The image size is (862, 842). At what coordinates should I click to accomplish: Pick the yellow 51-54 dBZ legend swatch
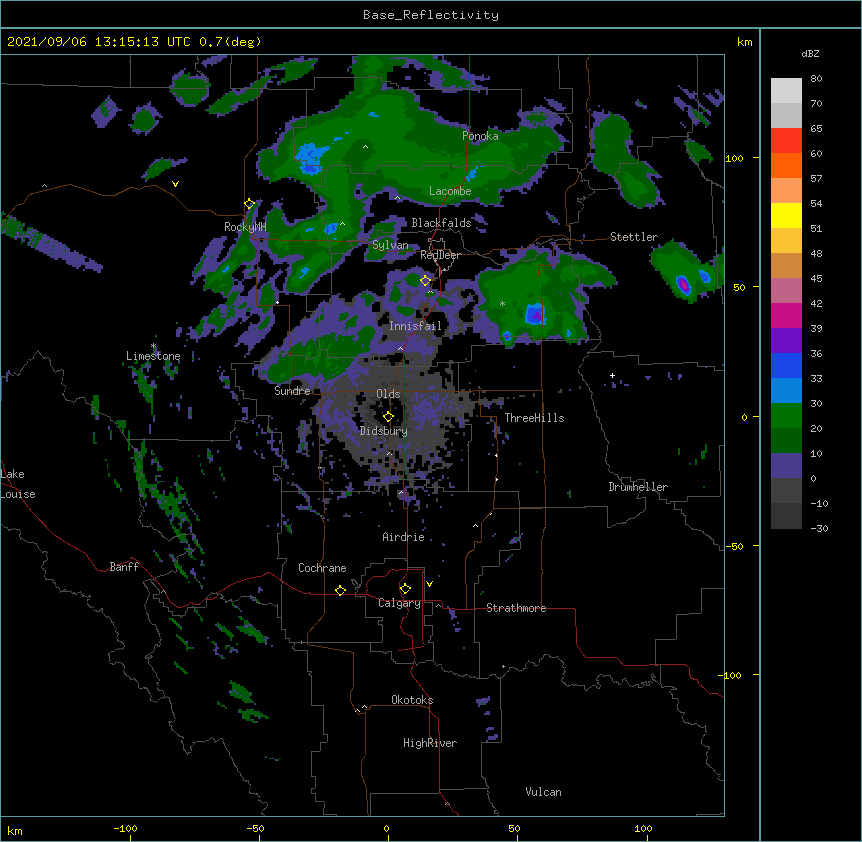[x=786, y=215]
